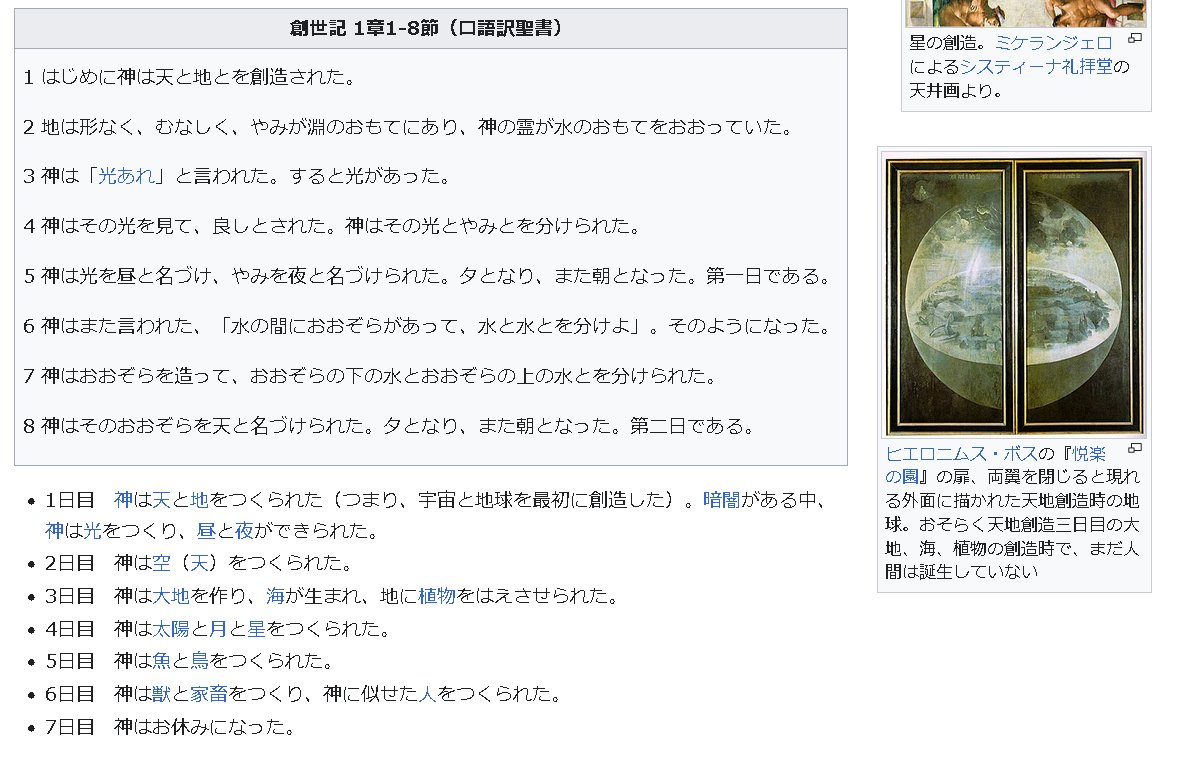Click the 植物 link in day 3
Image resolution: width=1194 pixels, height=758 pixels.
click(x=437, y=596)
